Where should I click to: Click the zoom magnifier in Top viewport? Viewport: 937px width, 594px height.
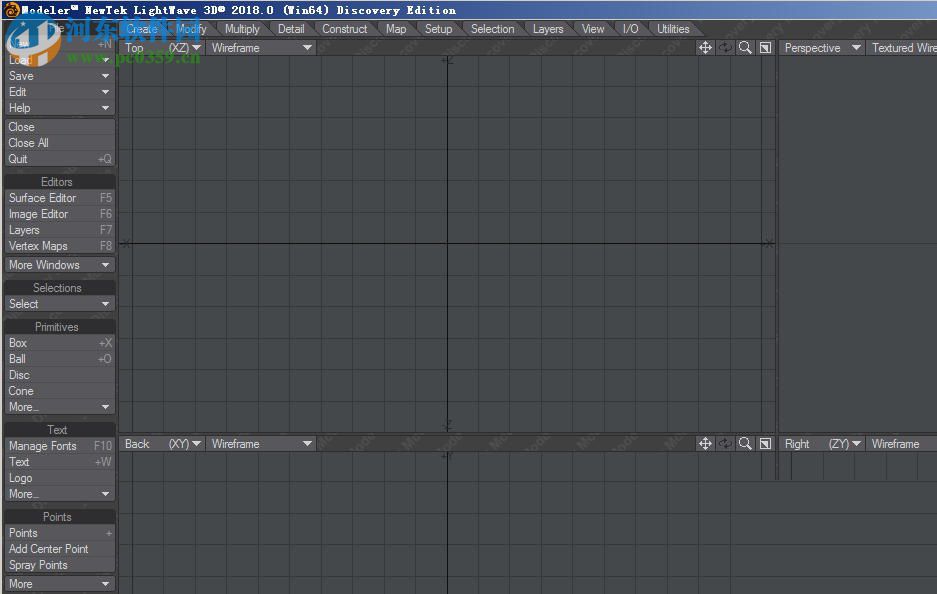pos(745,48)
